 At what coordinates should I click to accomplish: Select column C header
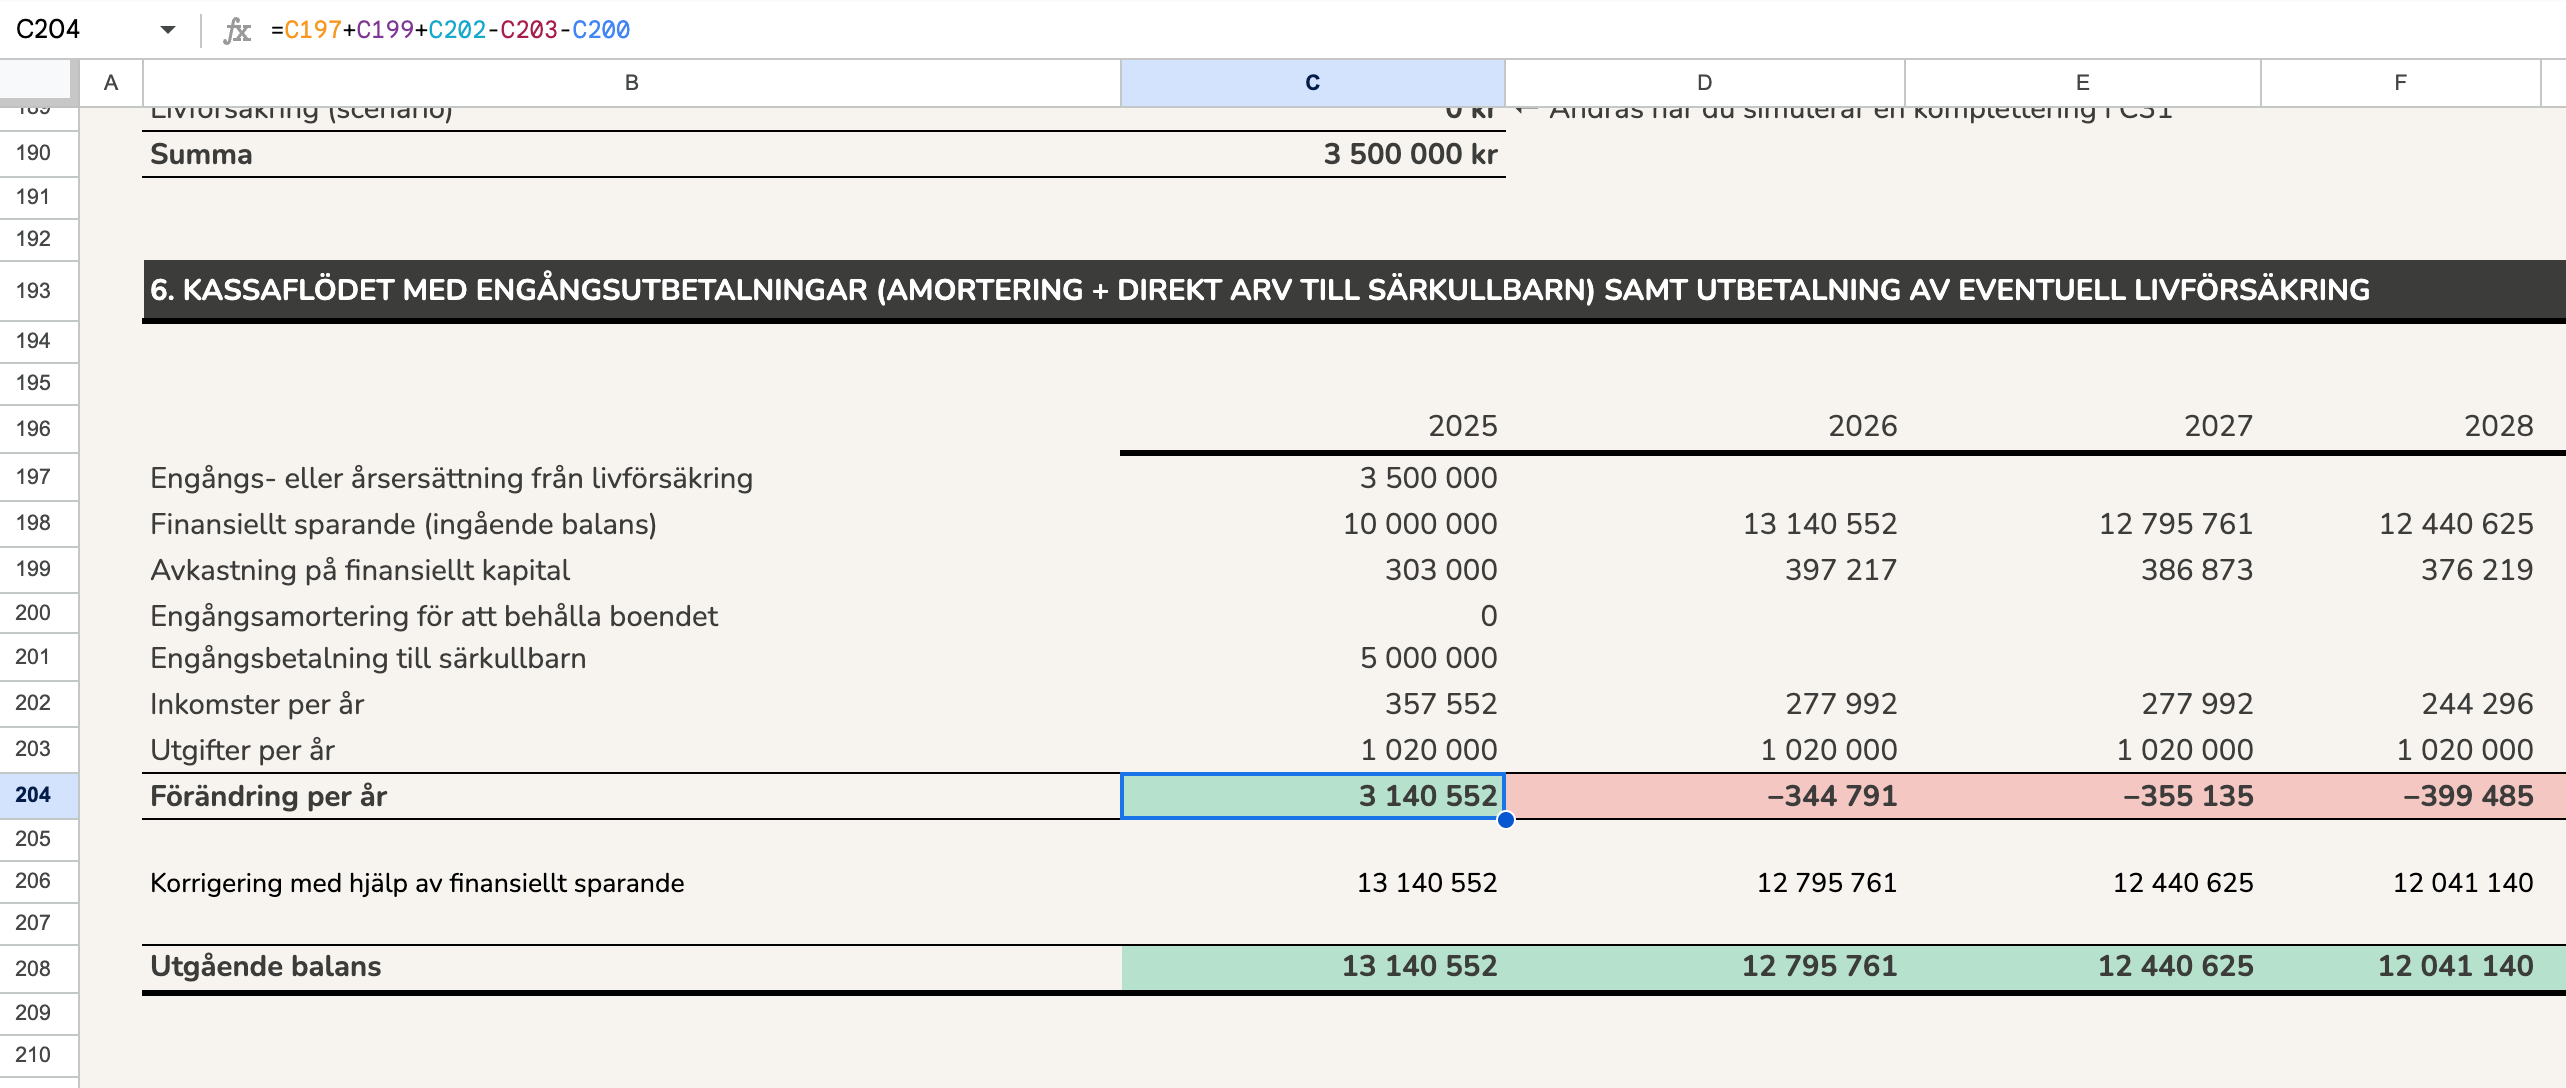[x=1312, y=83]
